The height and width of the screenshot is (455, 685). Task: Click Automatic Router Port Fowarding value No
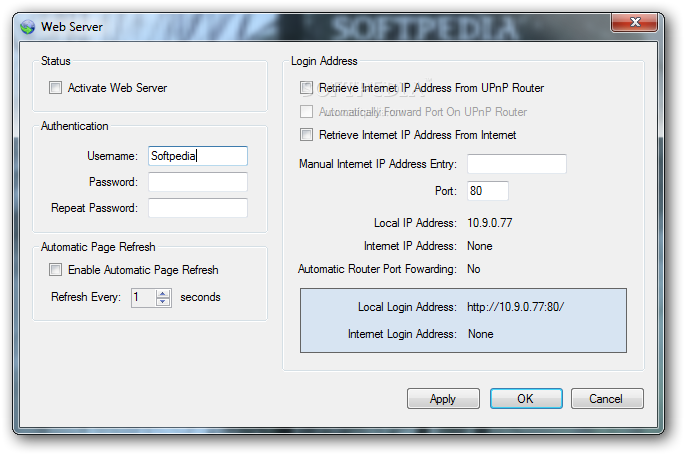[474, 269]
